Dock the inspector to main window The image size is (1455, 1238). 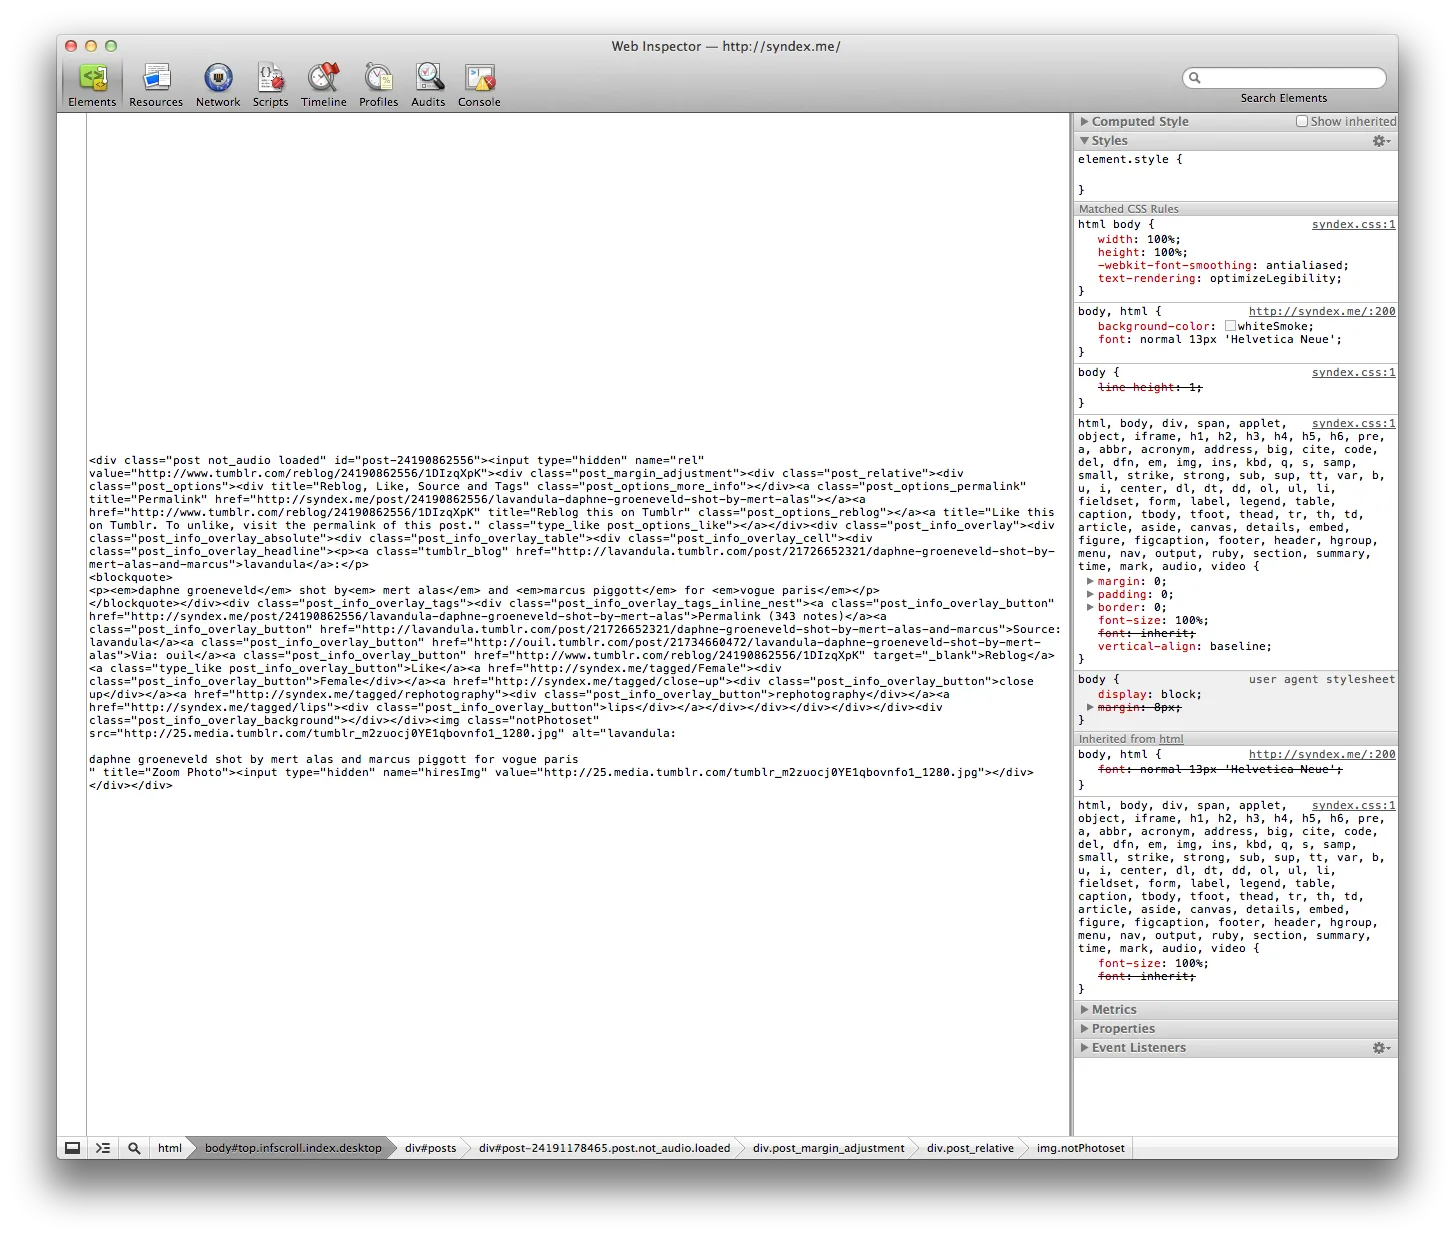(x=72, y=1148)
